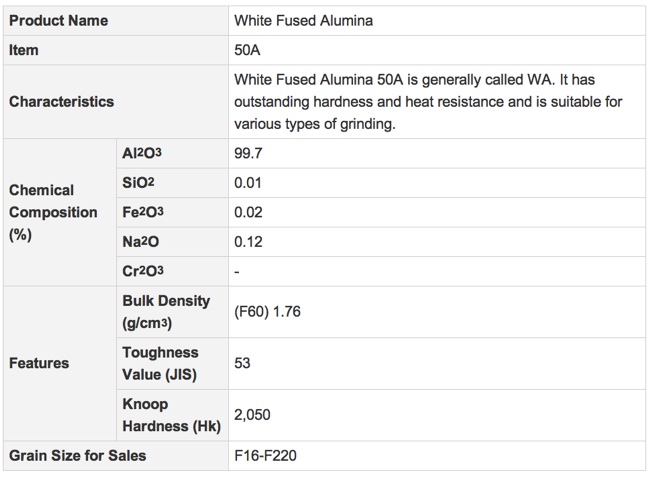Click the Product Name header cell
Image resolution: width=651 pixels, height=477 pixels.
click(116, 21)
